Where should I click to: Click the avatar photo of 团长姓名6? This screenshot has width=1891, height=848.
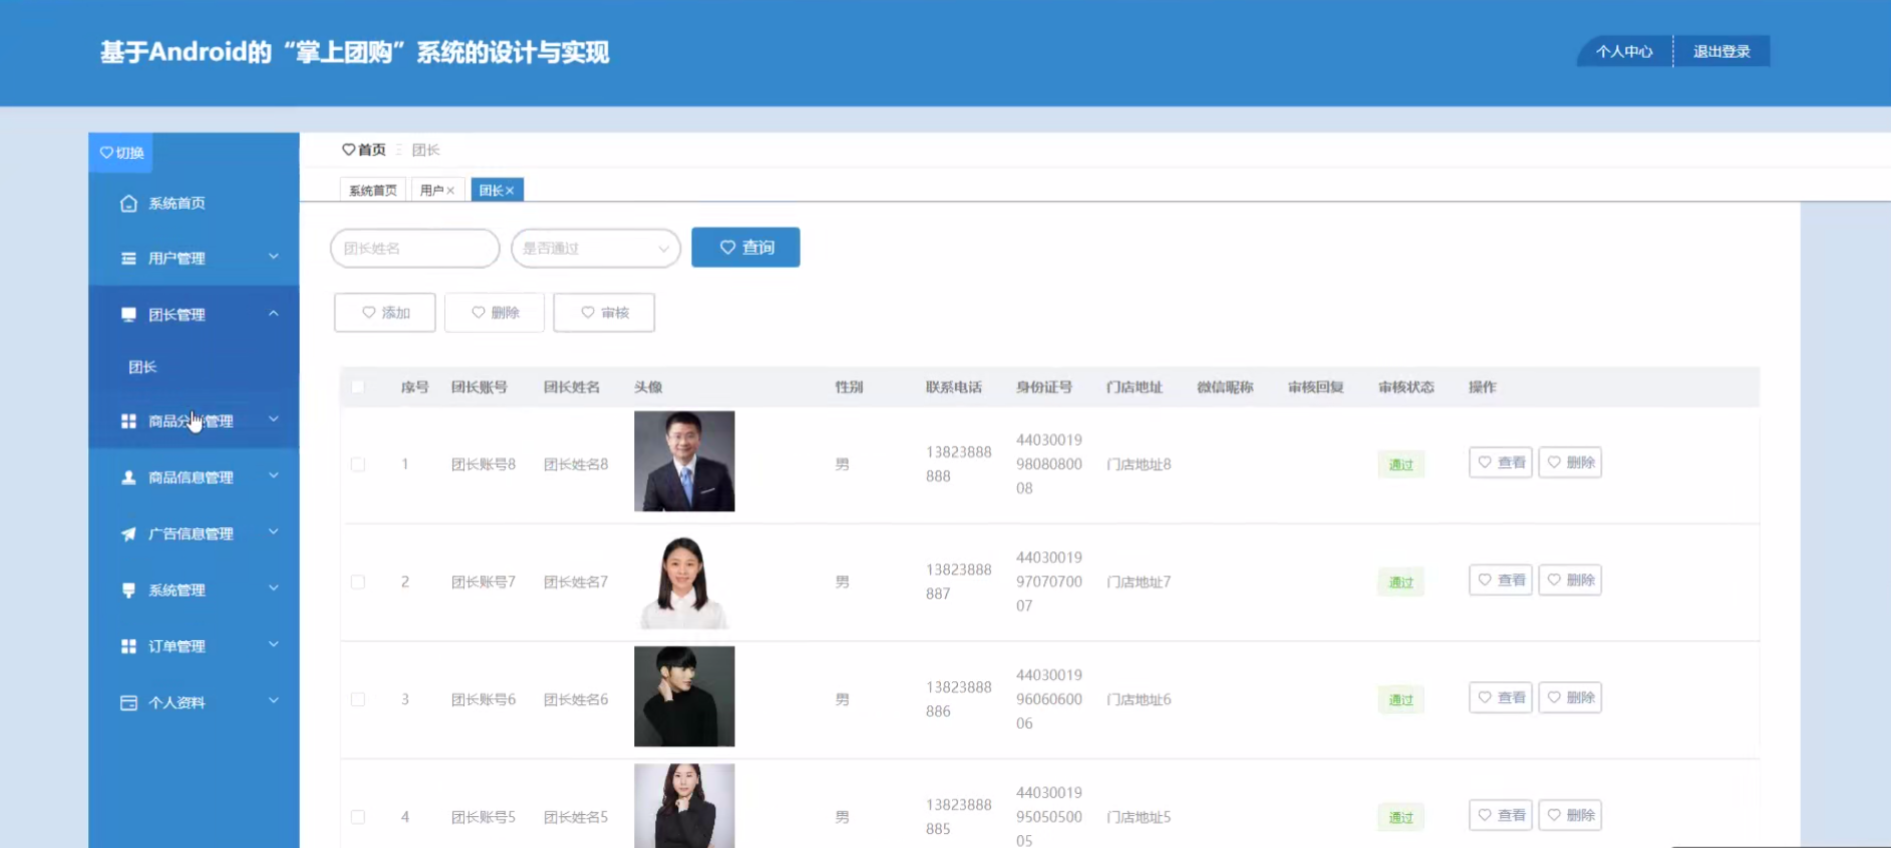pyautogui.click(x=684, y=696)
